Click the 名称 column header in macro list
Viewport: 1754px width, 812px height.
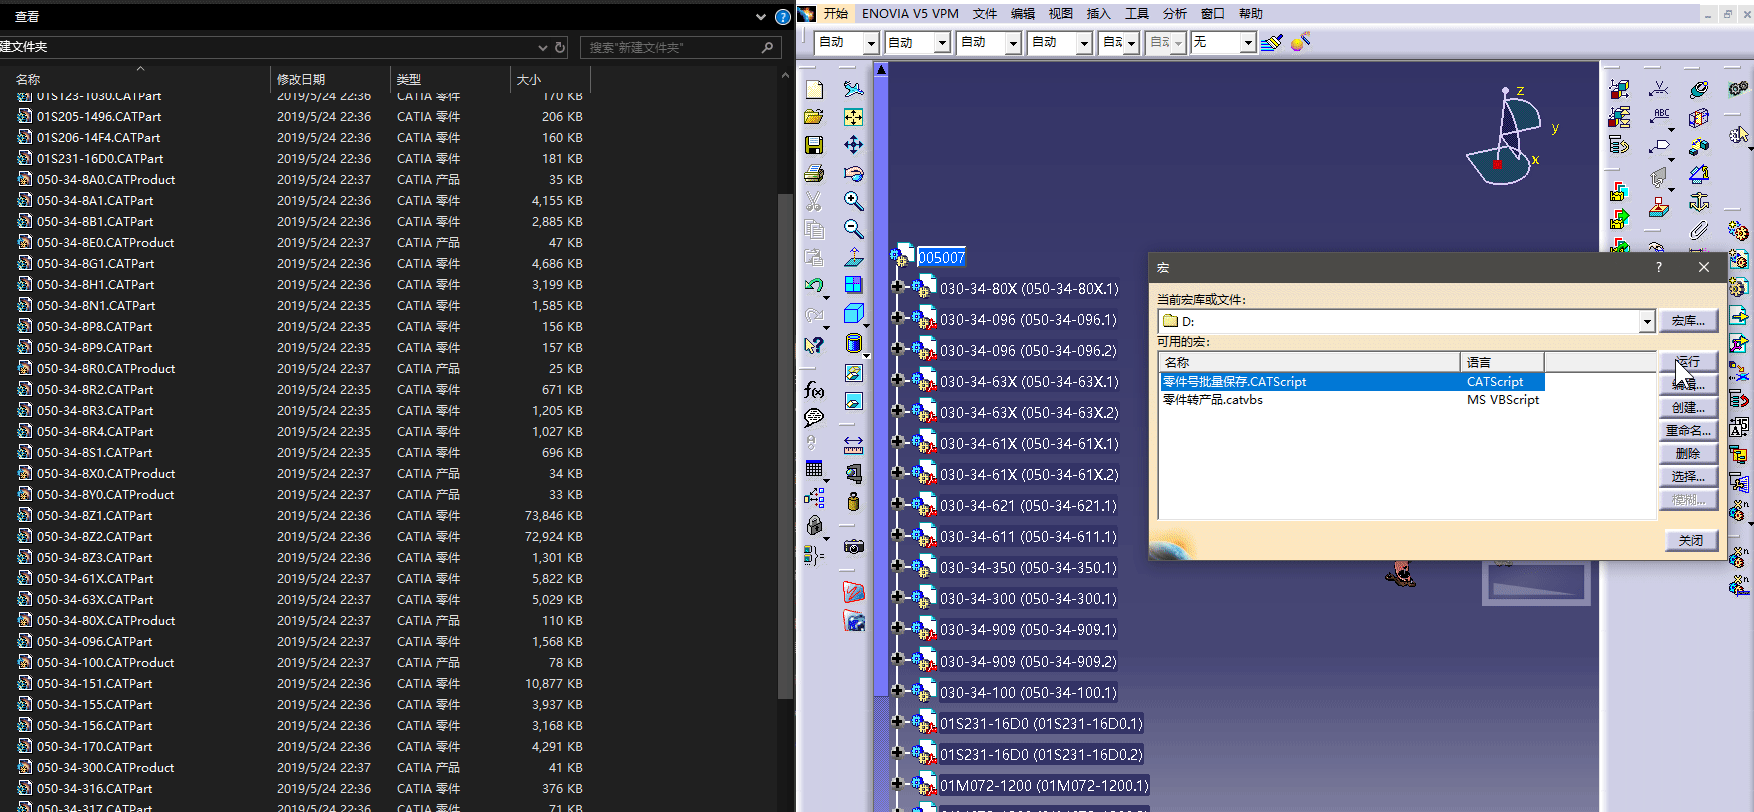click(x=1309, y=362)
